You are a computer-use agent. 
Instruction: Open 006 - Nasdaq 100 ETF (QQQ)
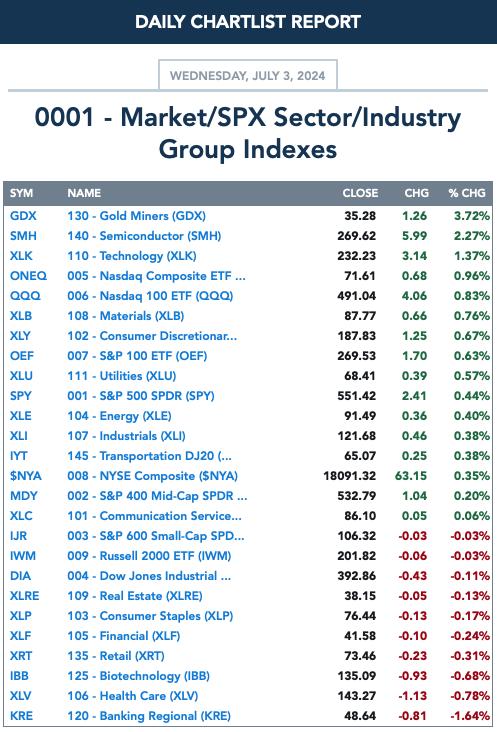(150, 296)
